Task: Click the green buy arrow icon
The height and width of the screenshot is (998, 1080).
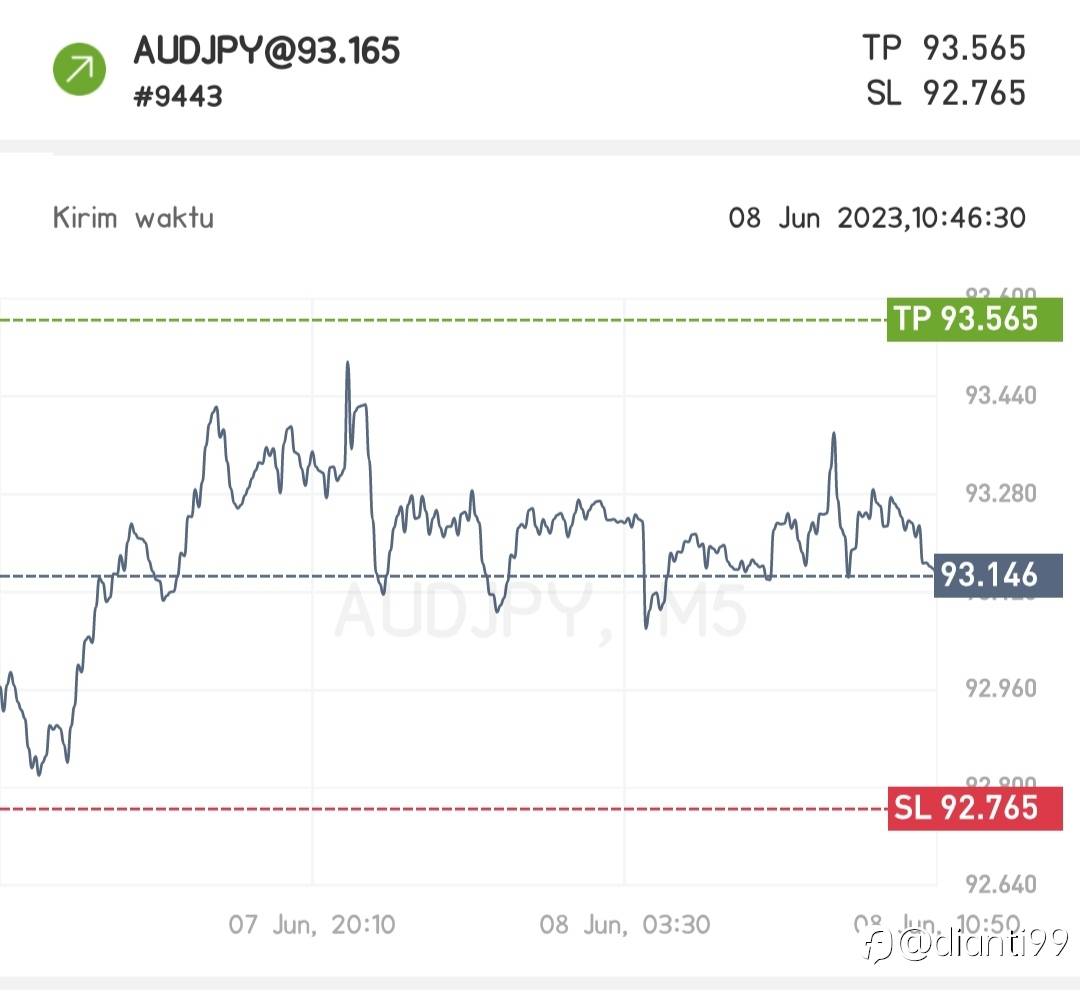Action: (80, 69)
